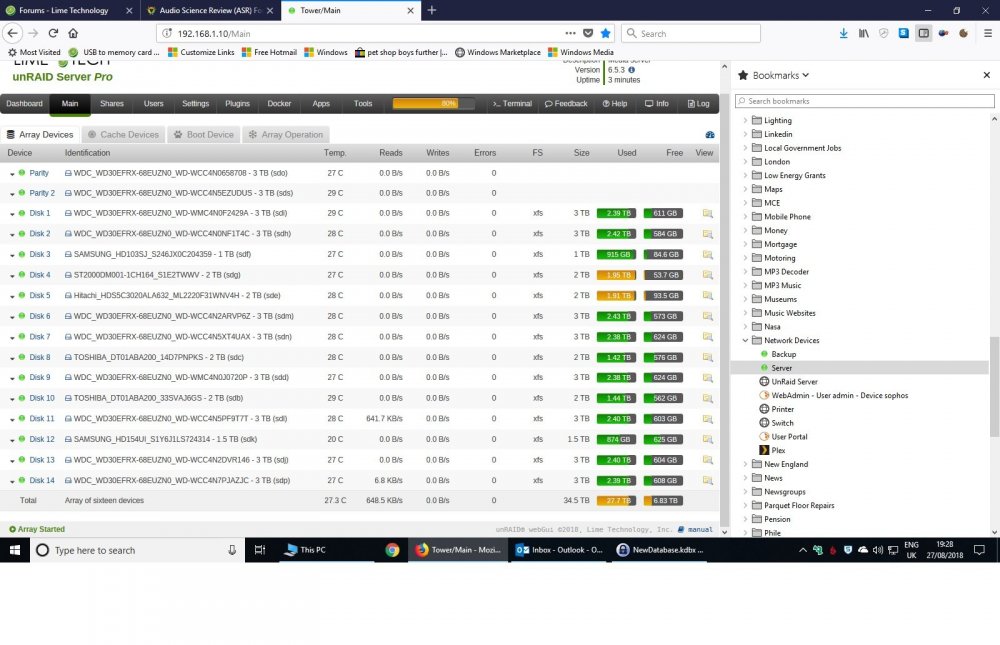Screen dimensions: 1000x645
Task: Open the Terminal in the unRAID menu bar
Action: [511, 103]
